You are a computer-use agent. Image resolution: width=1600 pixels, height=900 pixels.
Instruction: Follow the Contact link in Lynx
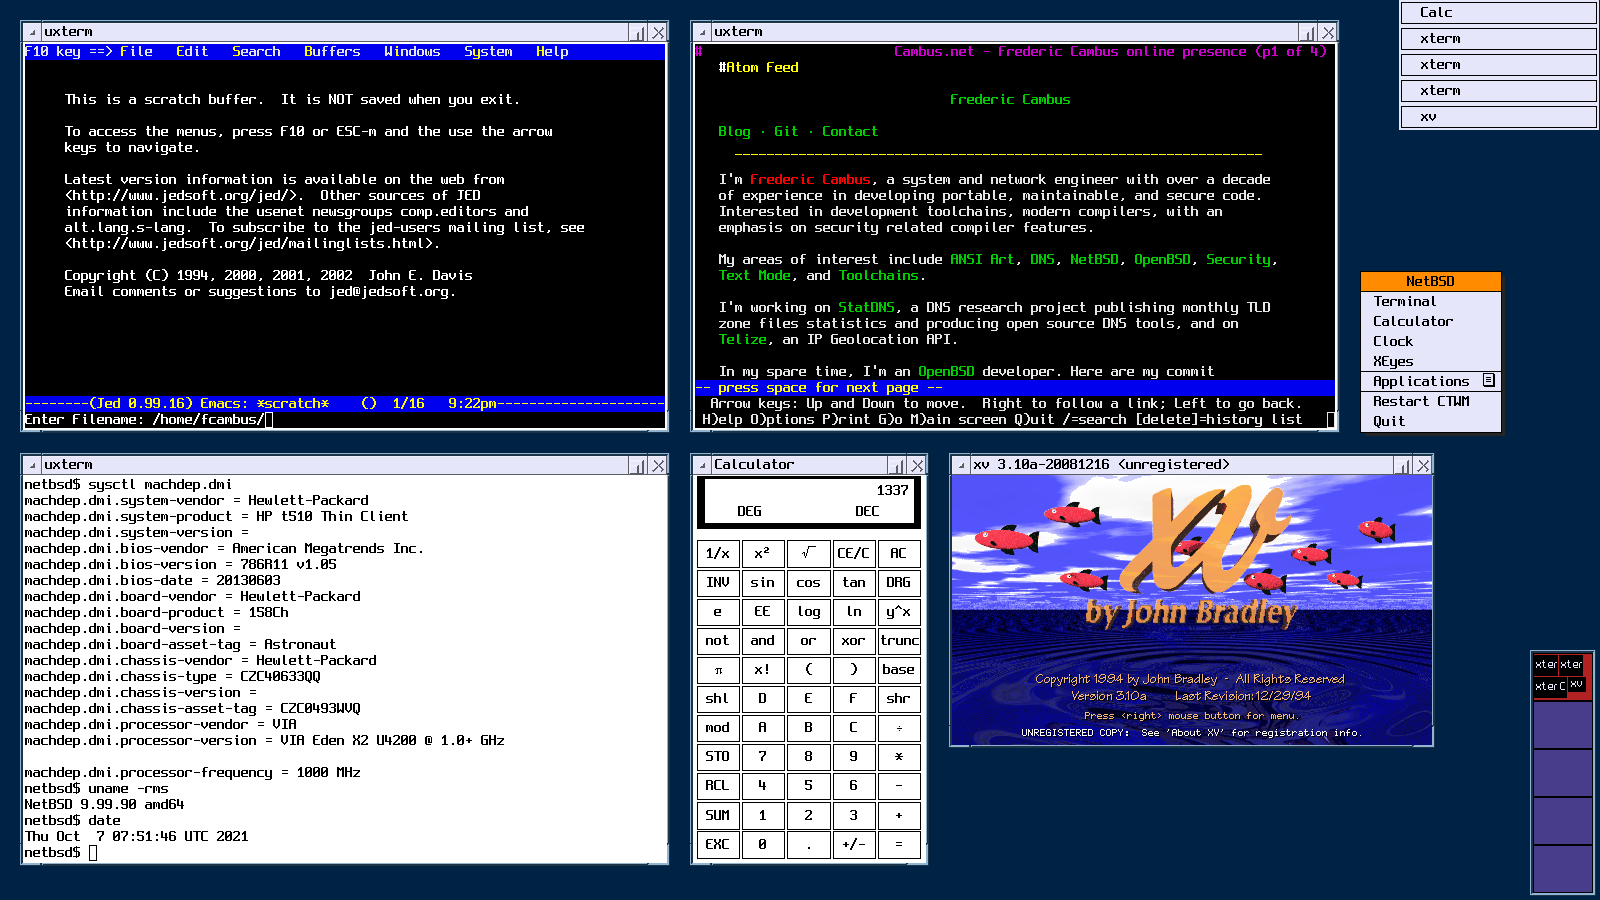tap(850, 132)
